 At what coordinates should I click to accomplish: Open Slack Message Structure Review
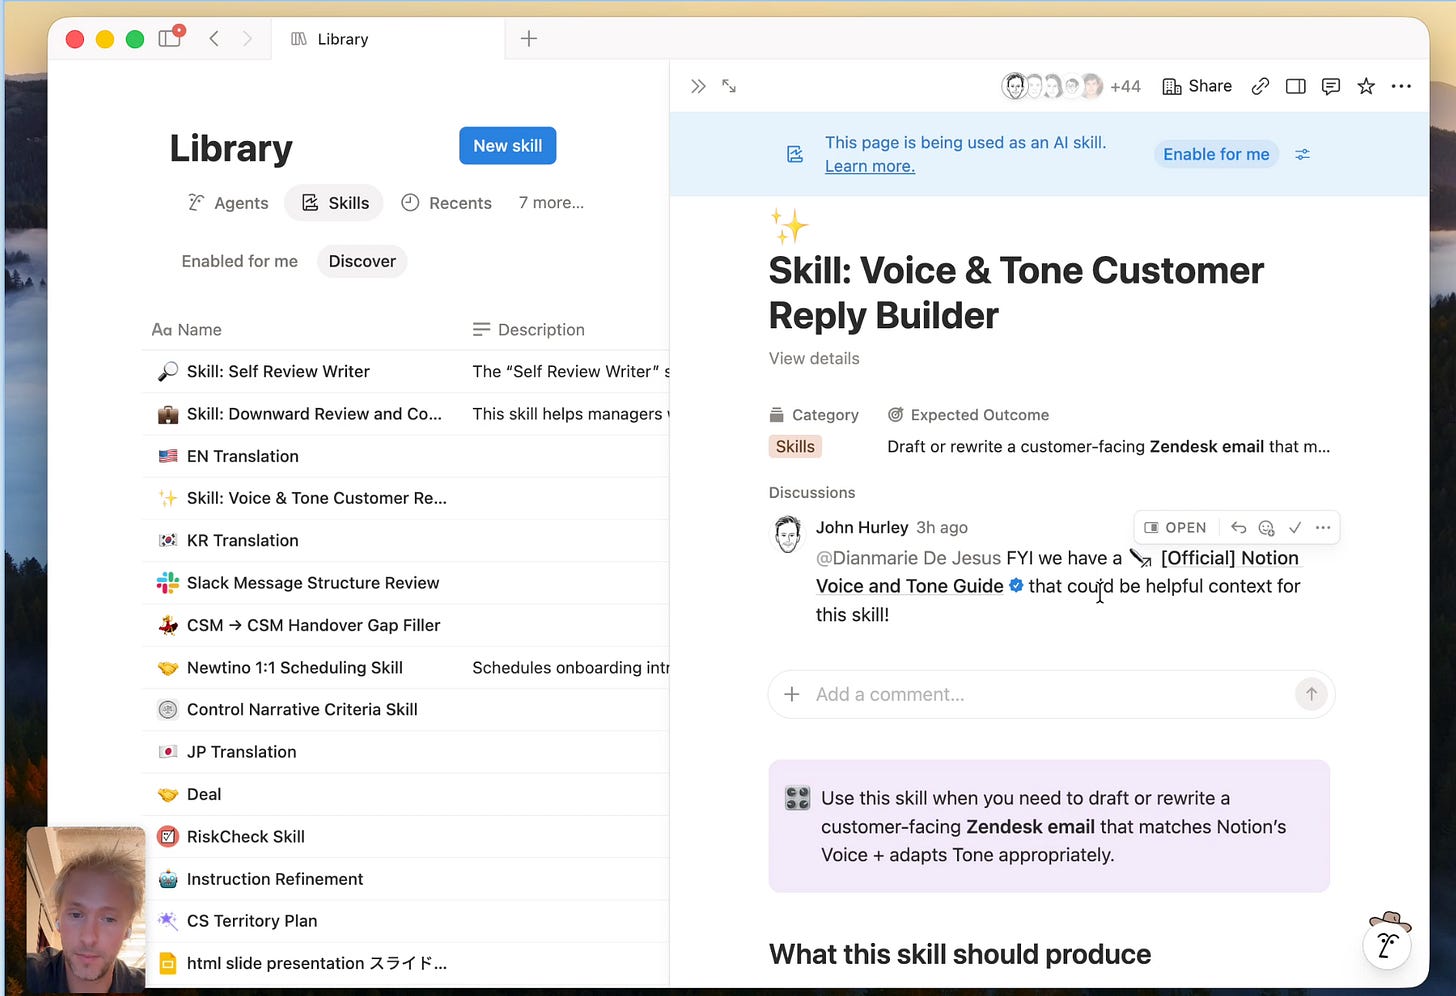[x=313, y=583]
